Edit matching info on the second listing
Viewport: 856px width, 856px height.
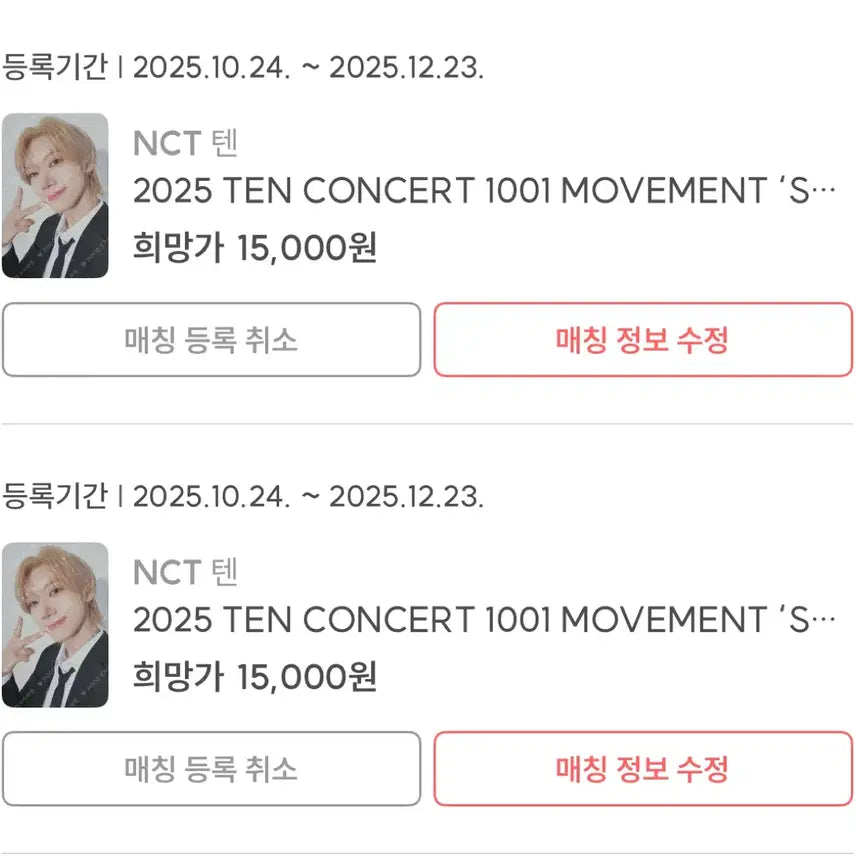click(642, 769)
